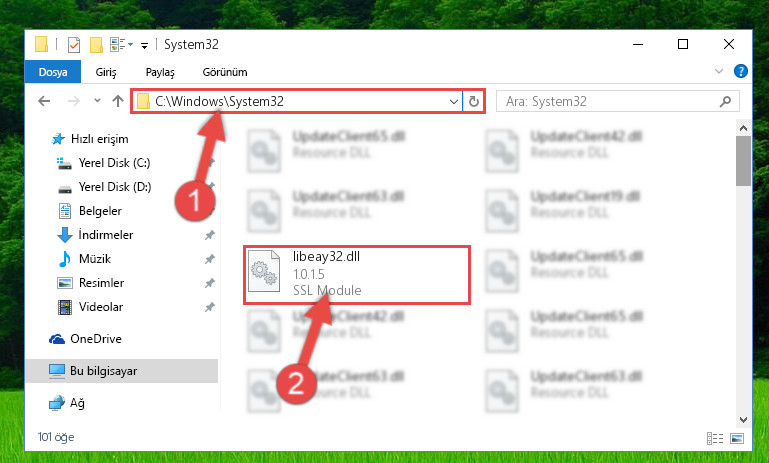Refresh the System32 folder view
The height and width of the screenshot is (463, 769).
coord(473,102)
